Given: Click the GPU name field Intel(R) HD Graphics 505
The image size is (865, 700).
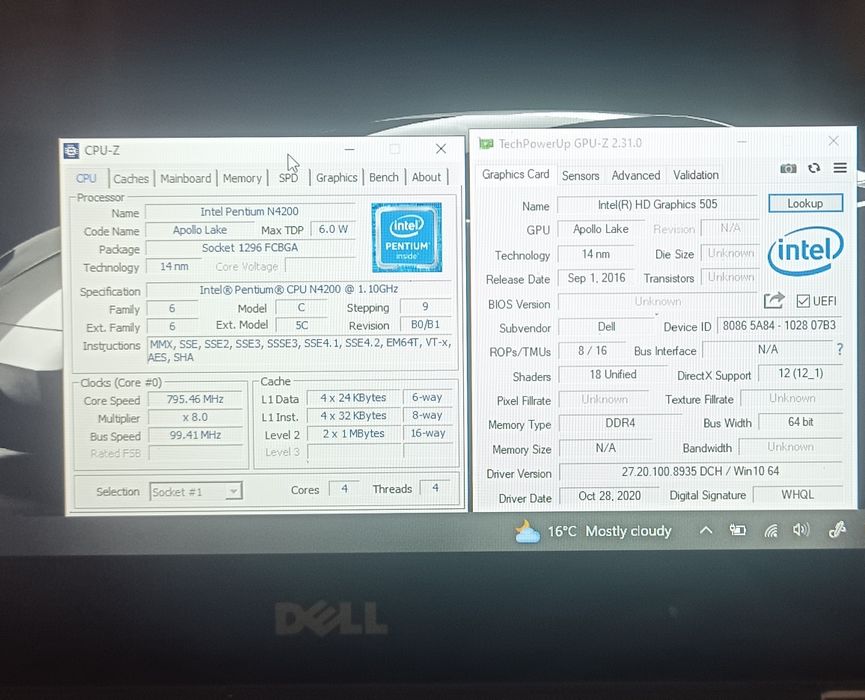Looking at the screenshot, I should tap(658, 205).
